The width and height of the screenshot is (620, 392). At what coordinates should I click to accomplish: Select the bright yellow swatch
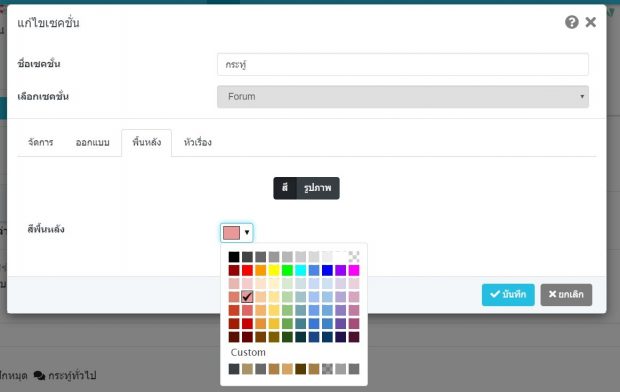[274, 270]
